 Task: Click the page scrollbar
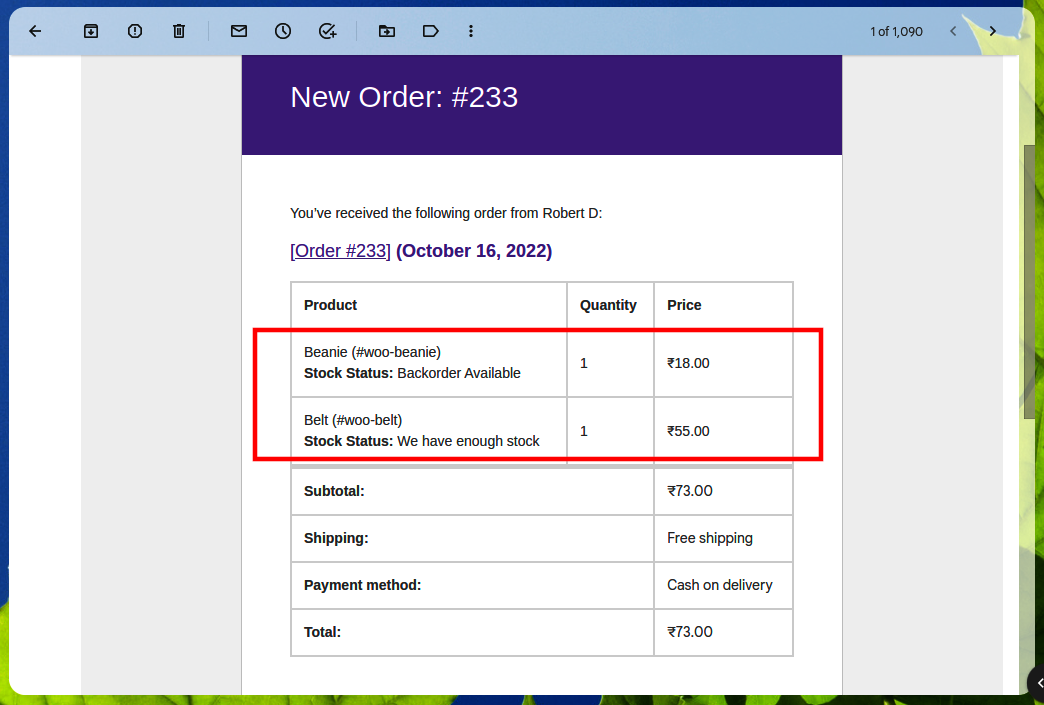point(1029,282)
